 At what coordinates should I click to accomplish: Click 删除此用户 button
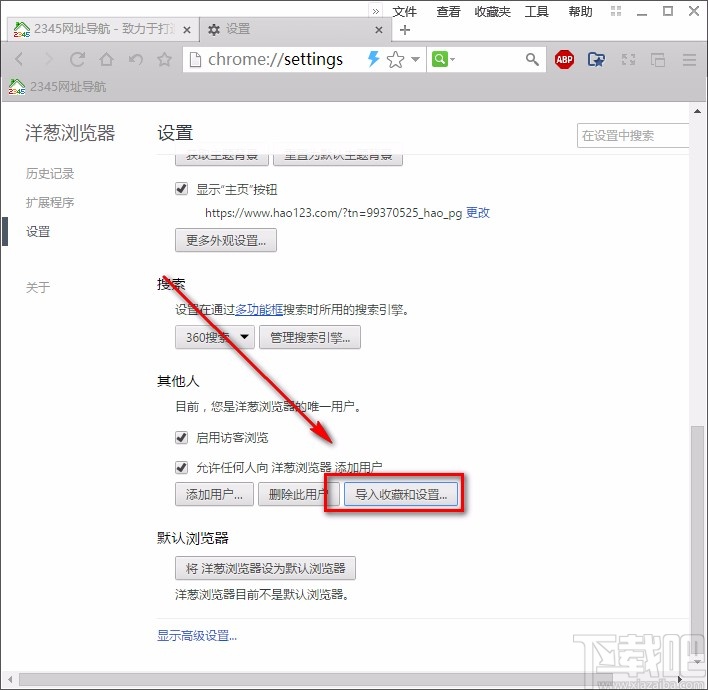[298, 494]
